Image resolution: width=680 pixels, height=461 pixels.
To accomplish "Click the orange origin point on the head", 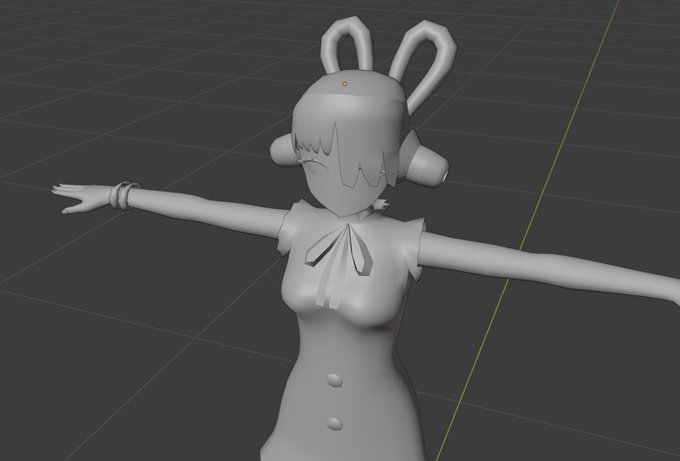I will 345,84.
